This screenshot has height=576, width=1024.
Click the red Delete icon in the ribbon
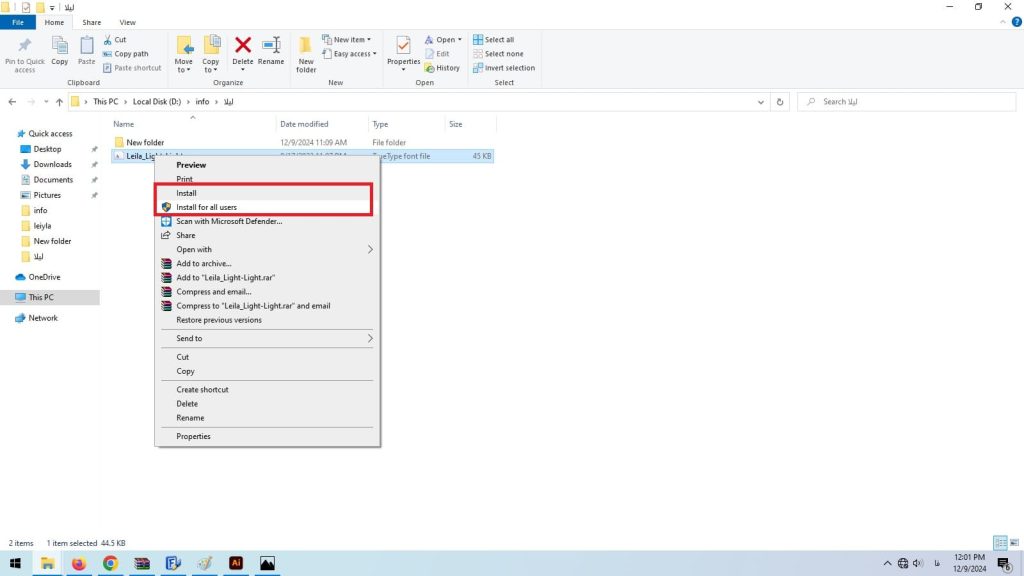pyautogui.click(x=242, y=47)
